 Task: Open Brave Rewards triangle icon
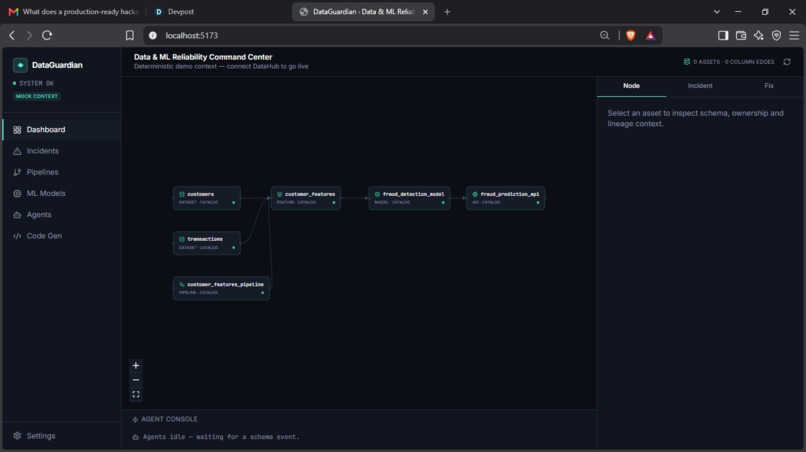point(651,35)
